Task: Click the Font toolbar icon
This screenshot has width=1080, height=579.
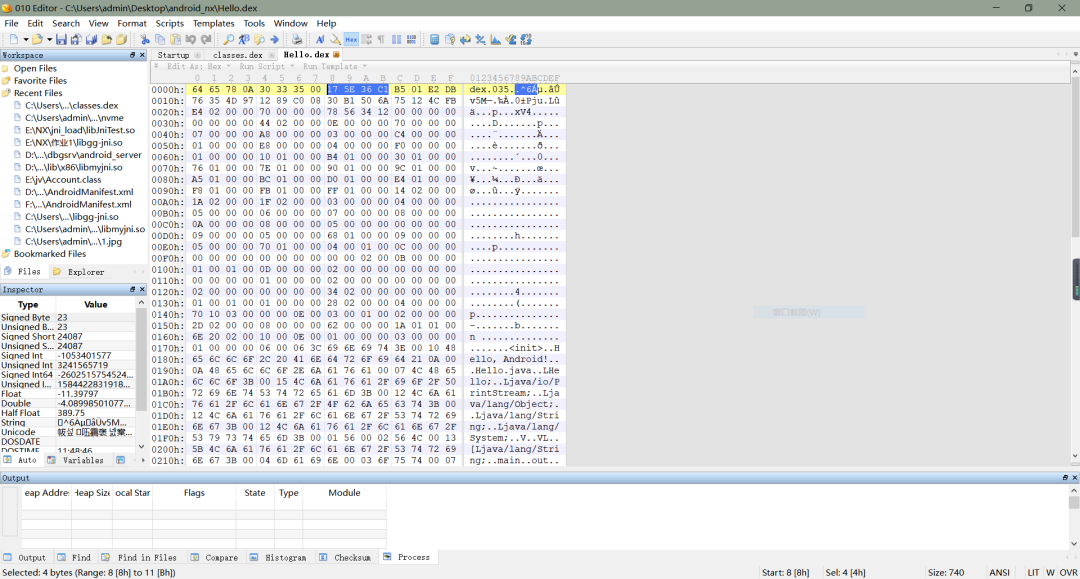Action: point(320,39)
